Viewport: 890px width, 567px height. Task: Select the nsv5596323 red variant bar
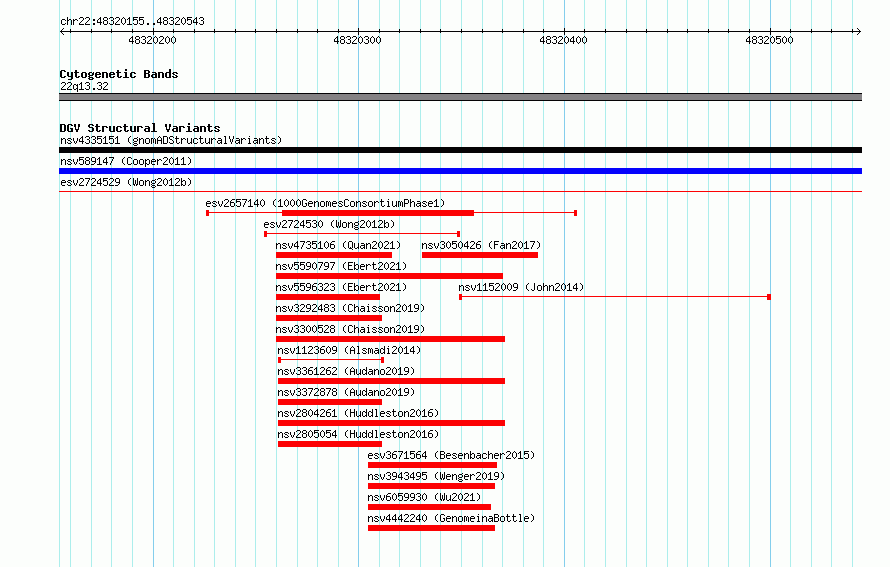(328, 297)
